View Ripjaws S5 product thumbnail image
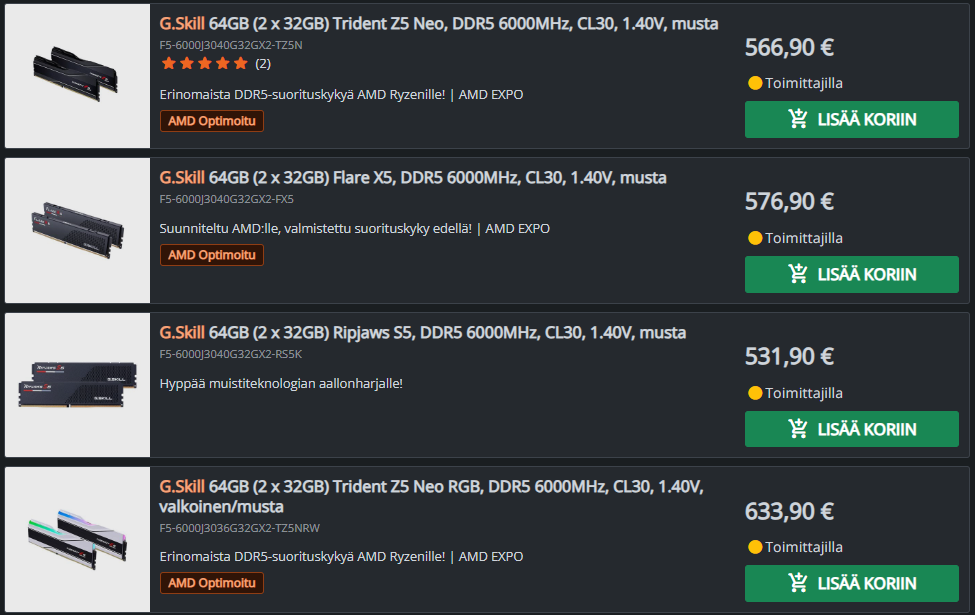This screenshot has width=975, height=615. tap(77, 385)
